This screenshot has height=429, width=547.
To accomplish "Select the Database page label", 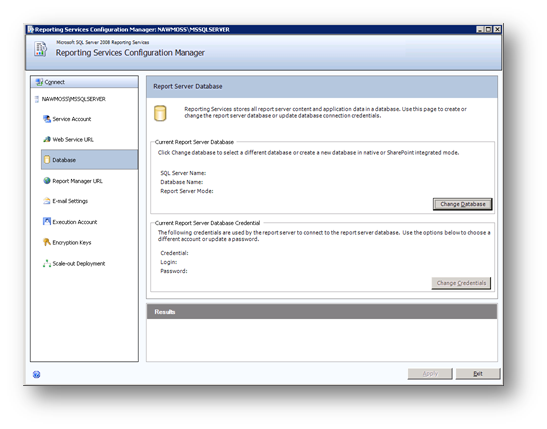I will point(64,160).
